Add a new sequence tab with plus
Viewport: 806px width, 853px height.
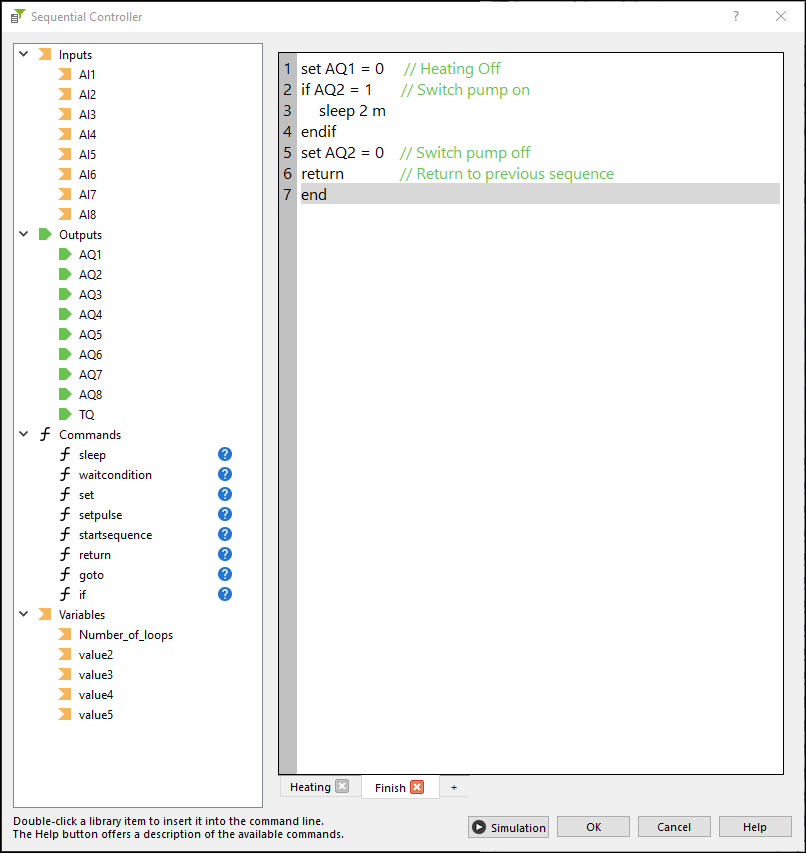coord(453,787)
